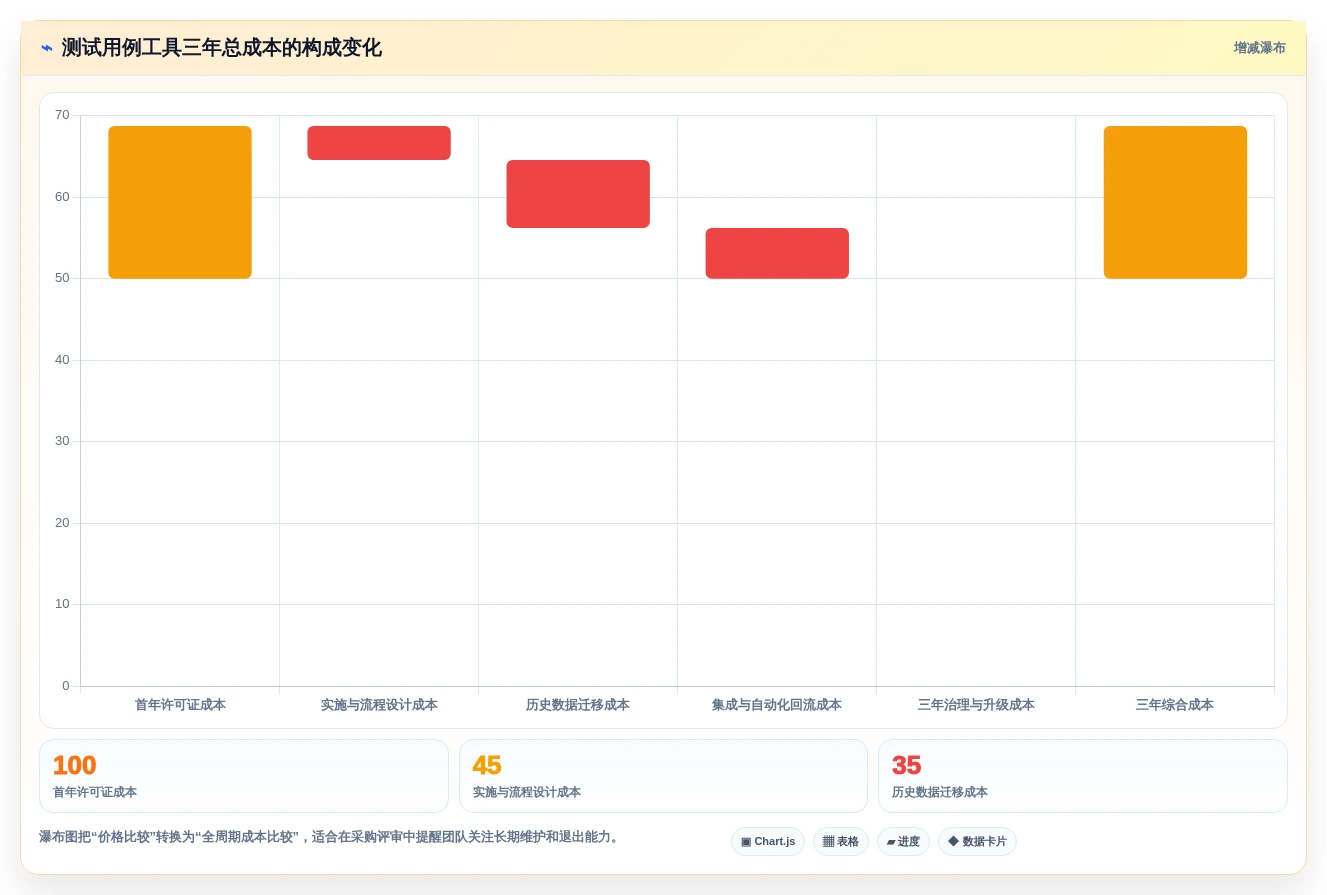Click the 增减瀑布 label in header

click(x=1259, y=48)
